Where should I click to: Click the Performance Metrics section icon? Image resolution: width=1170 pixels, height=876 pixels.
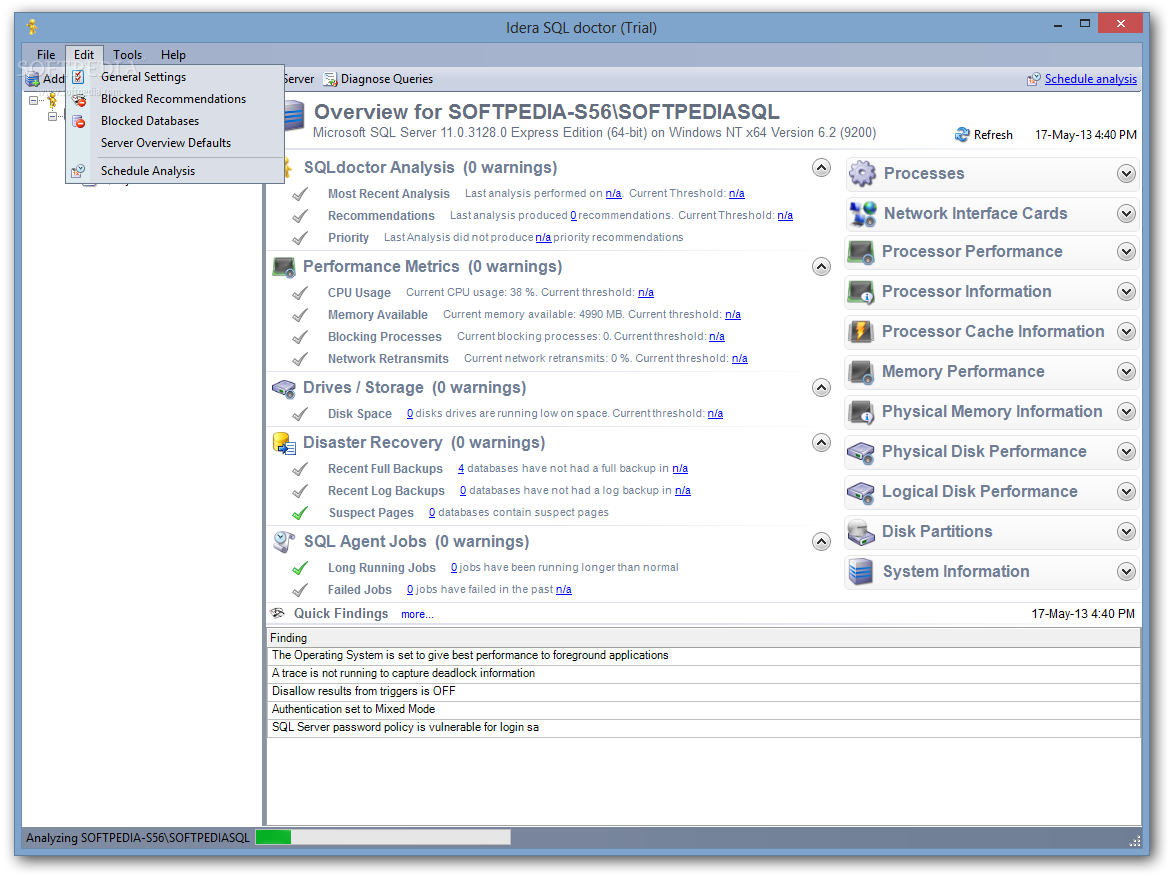point(284,267)
